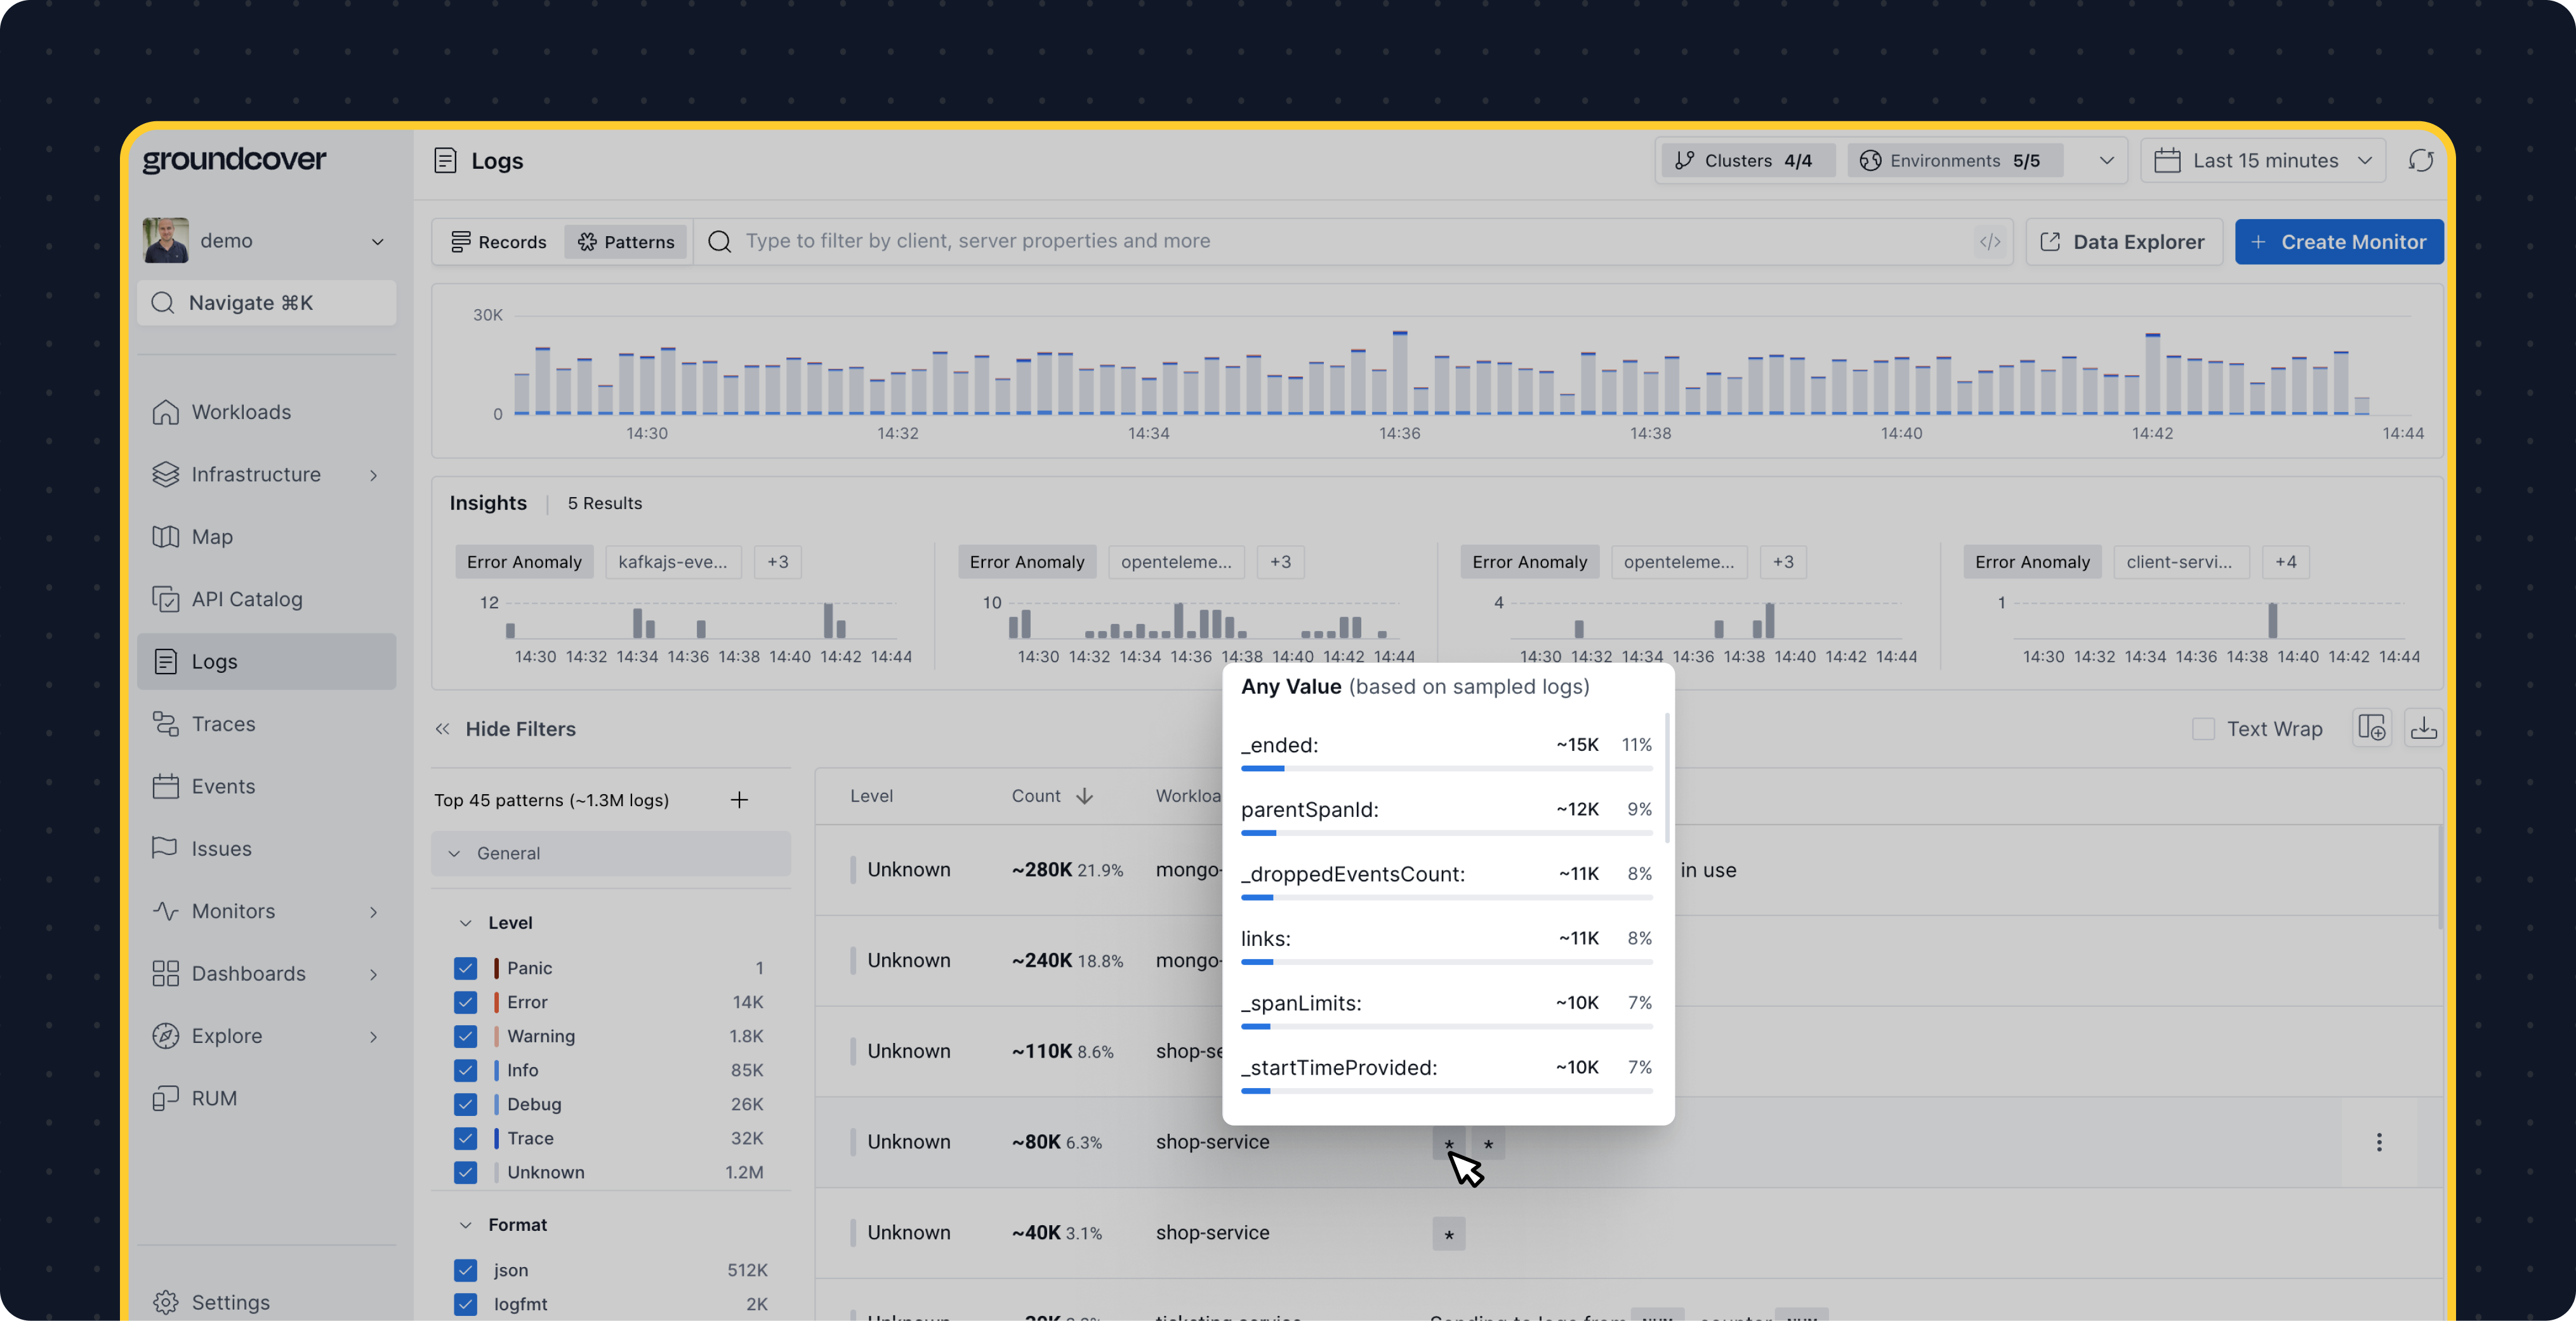Collapse the Level filter section
Image resolution: width=2576 pixels, height=1321 pixels.
[x=466, y=923]
